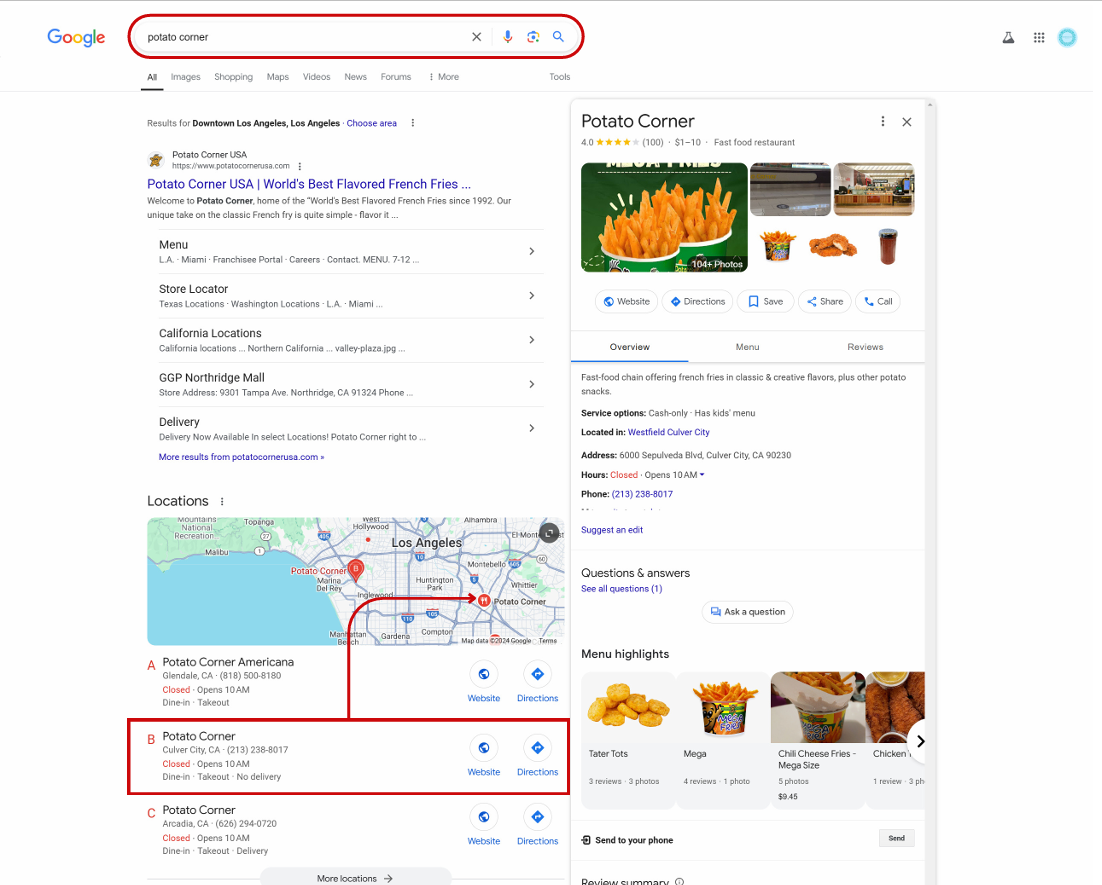Screen dimensions: 1102x885
Task: Open the Reviews tab in panel
Action: tap(865, 347)
